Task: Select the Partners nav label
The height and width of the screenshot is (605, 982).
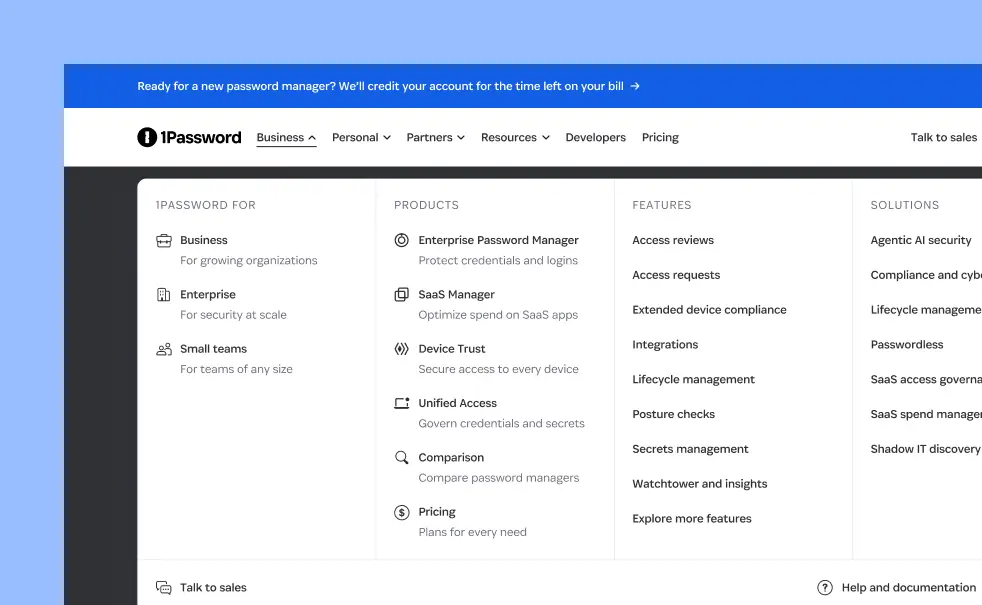Action: pyautogui.click(x=430, y=137)
